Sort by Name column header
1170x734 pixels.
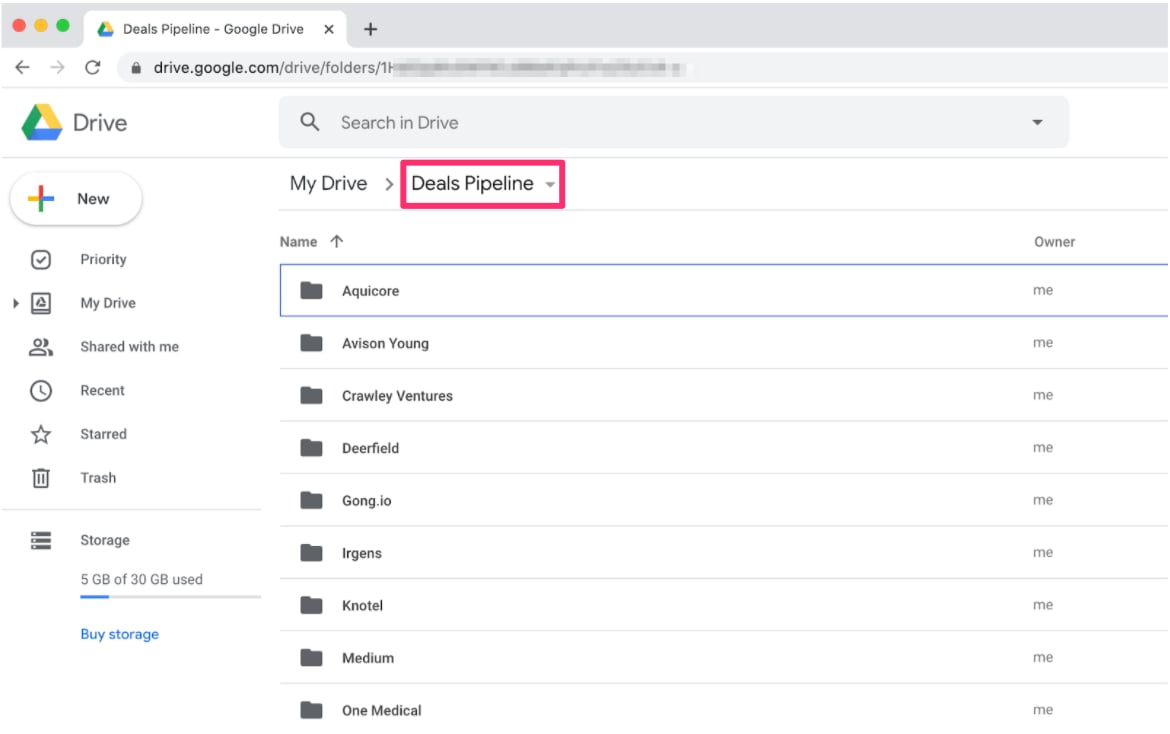coord(298,242)
